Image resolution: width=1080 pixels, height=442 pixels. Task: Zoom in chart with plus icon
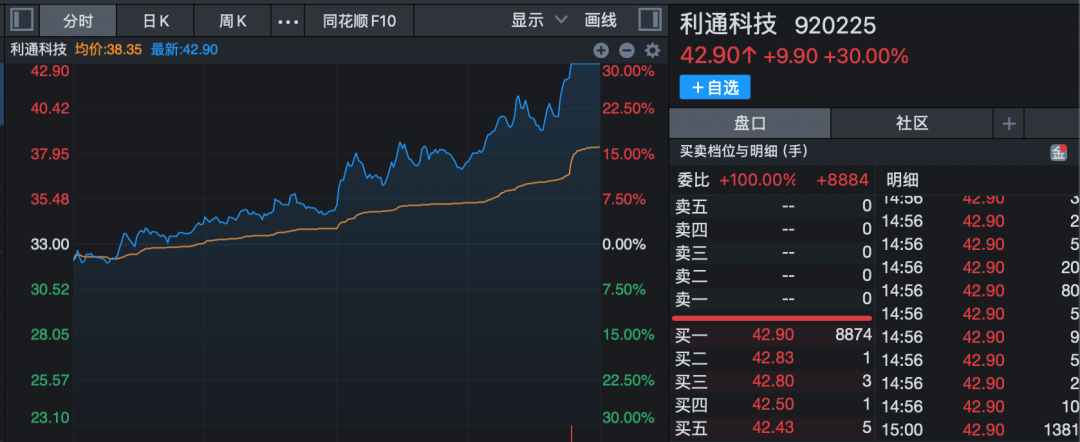pos(601,50)
